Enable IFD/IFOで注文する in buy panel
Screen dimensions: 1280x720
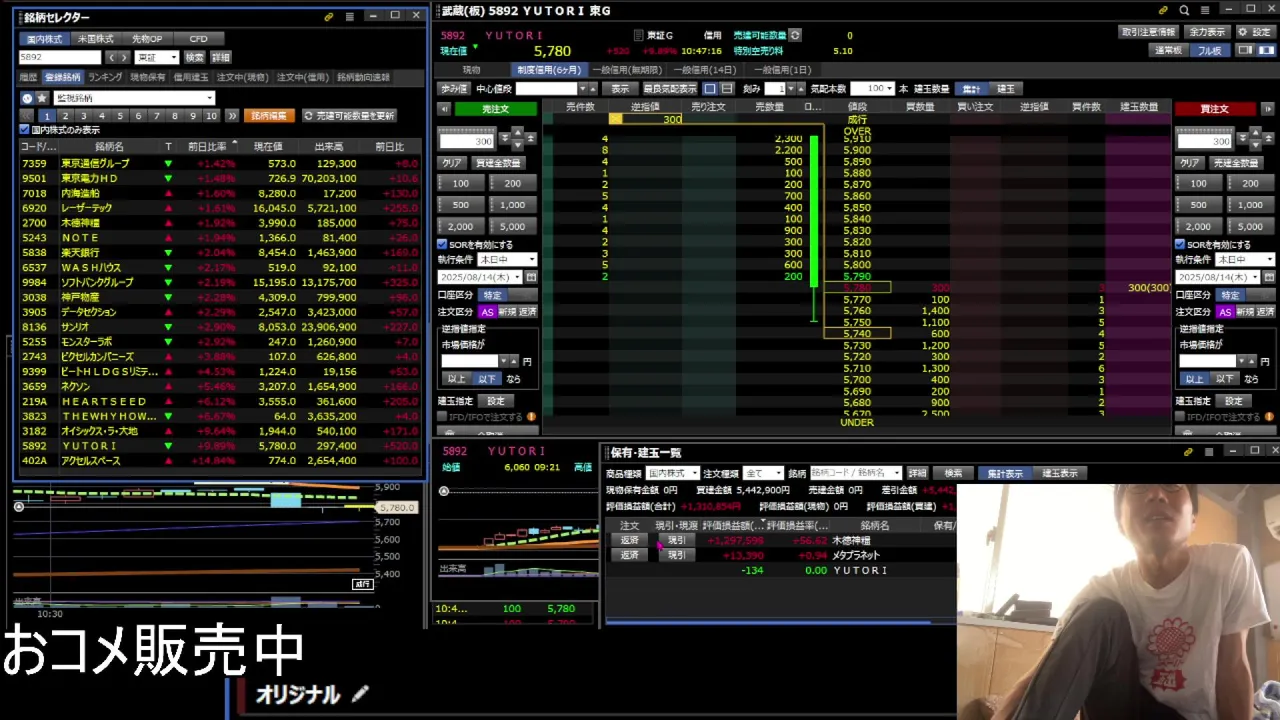1180,417
